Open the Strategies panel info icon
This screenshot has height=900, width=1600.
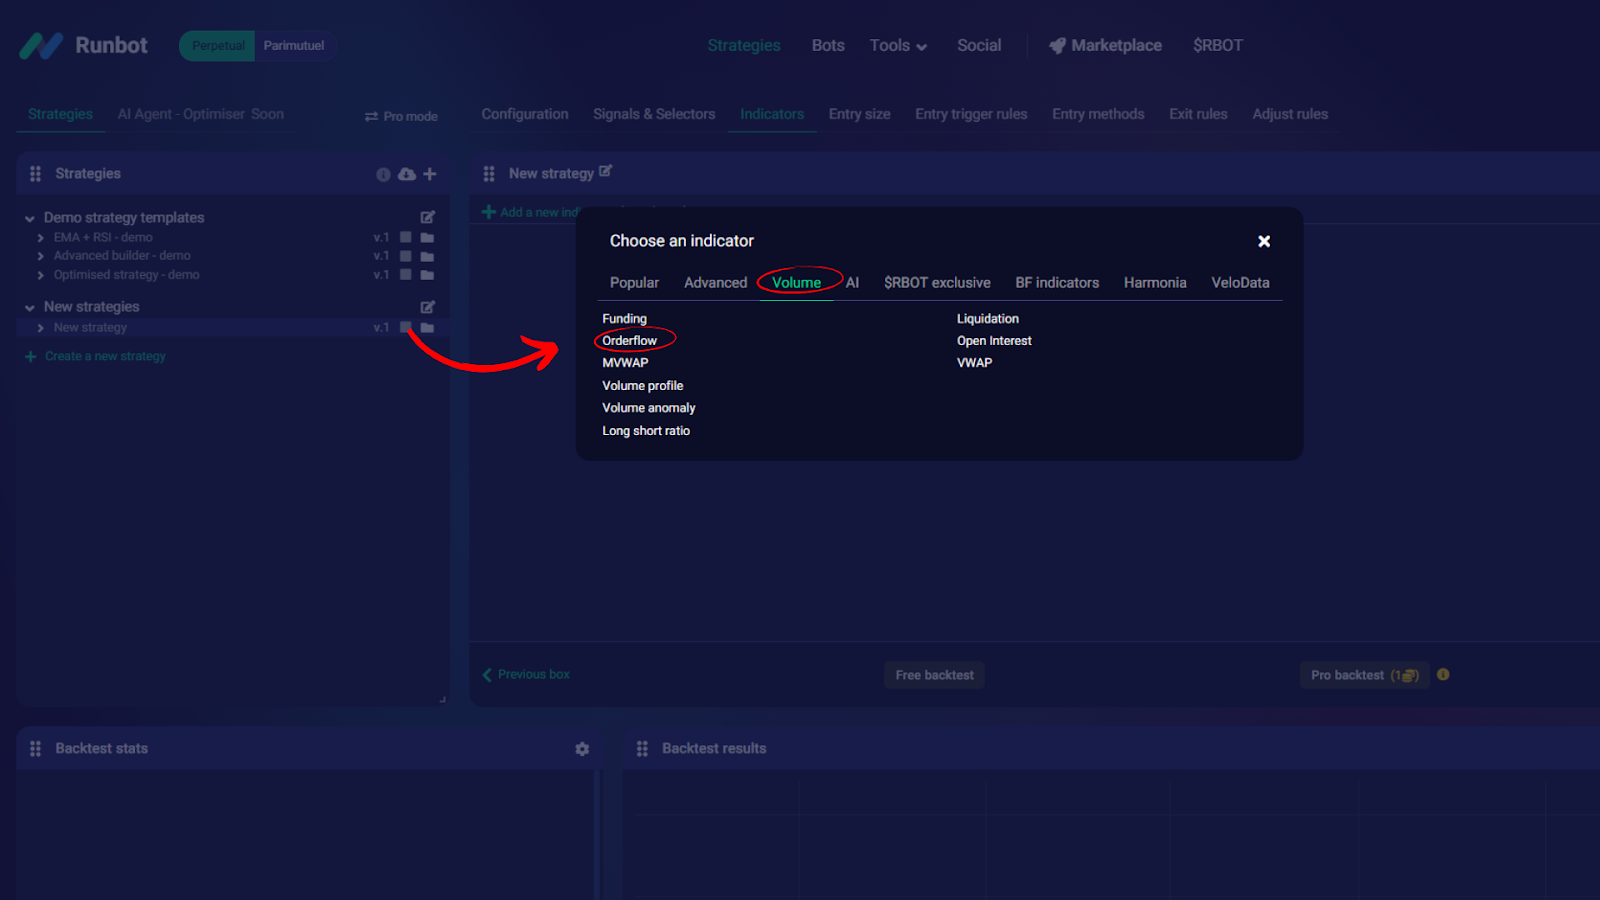[383, 174]
